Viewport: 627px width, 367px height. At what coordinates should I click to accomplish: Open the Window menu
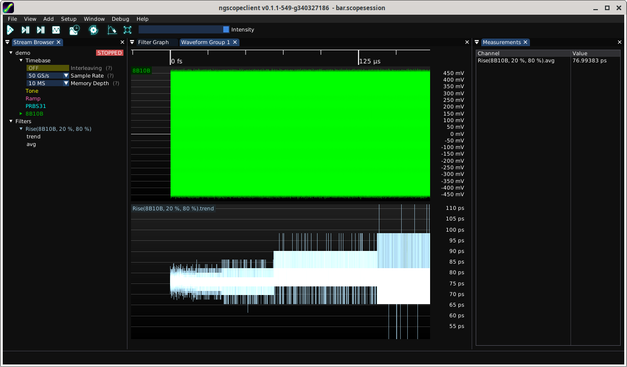[x=94, y=19]
